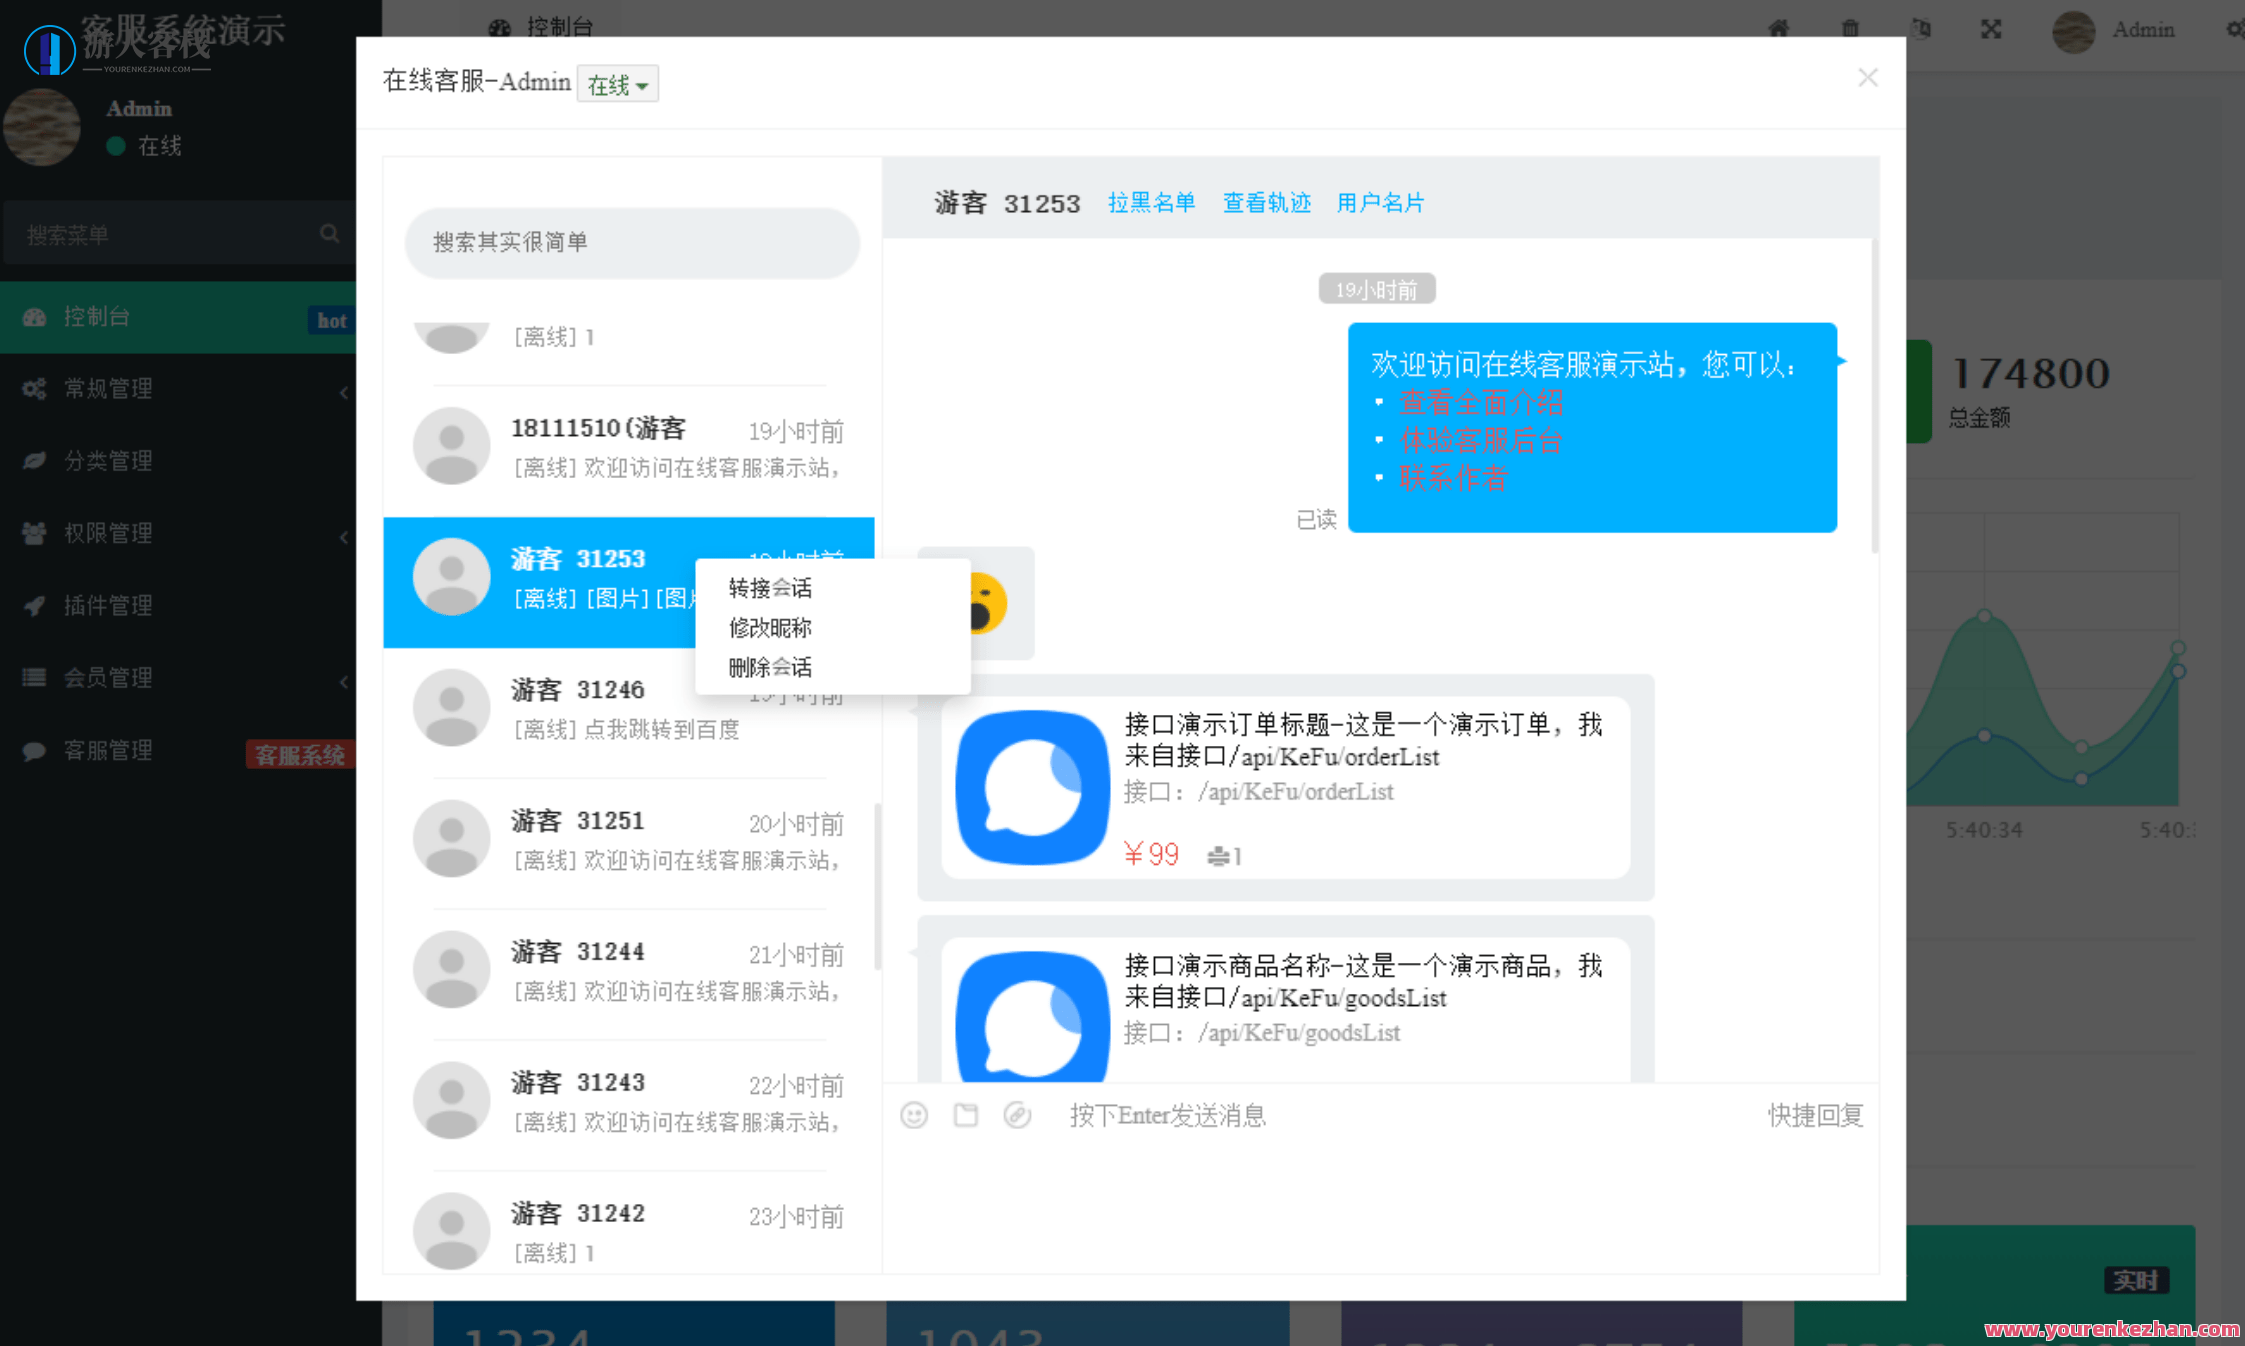Select 分类管理 in the sidebar
Viewport: 2245px width, 1346px height.
tap(107, 461)
